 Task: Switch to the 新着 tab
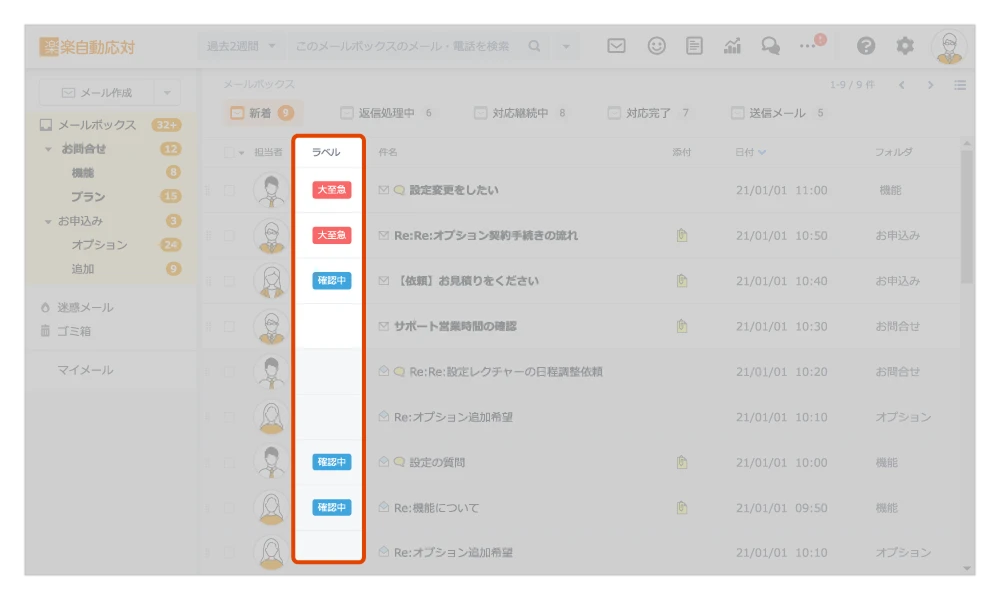tap(261, 113)
